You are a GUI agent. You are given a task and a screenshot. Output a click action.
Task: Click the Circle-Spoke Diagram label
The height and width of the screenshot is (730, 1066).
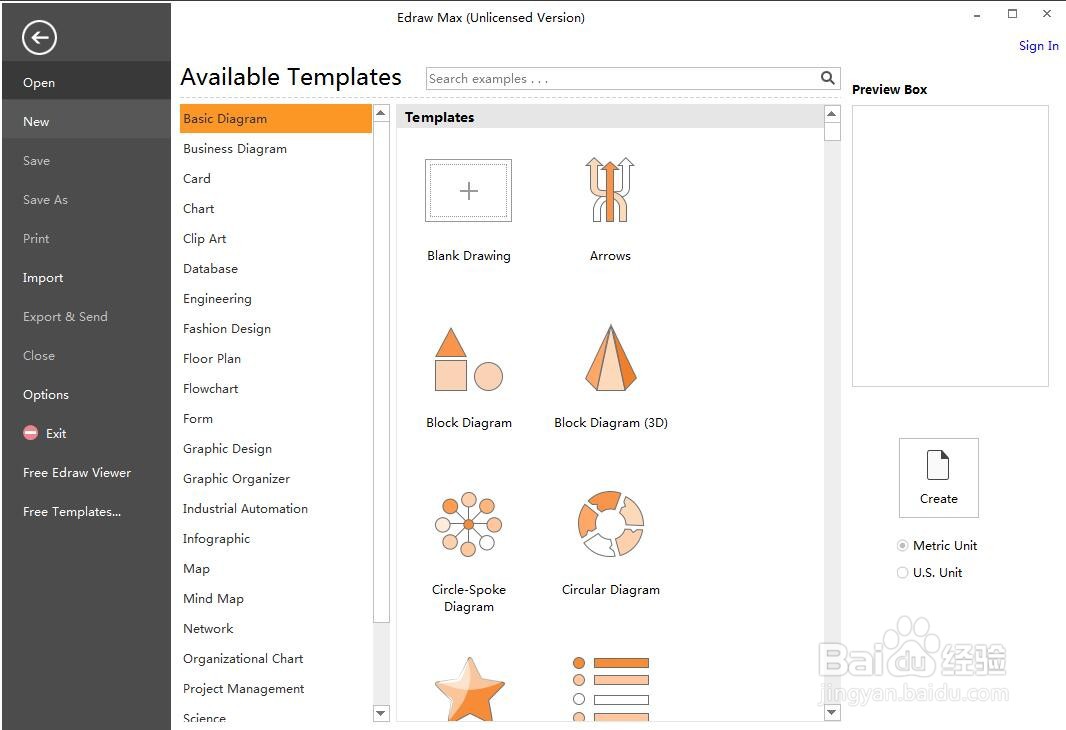click(x=468, y=597)
